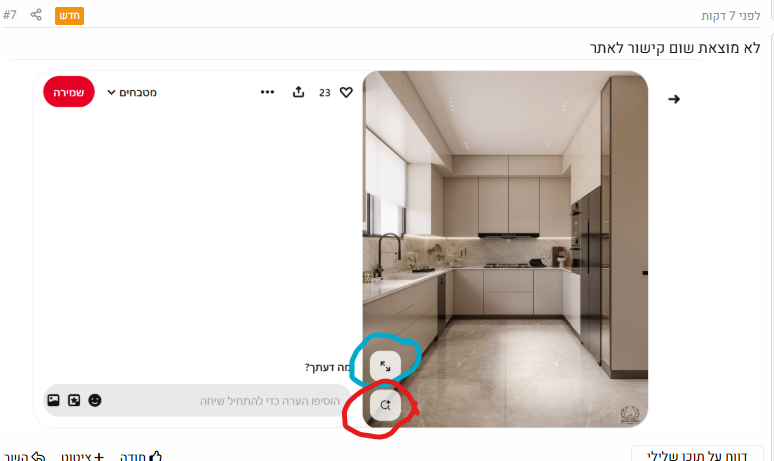Click the השב reply button
The width and height of the screenshot is (774, 461).
[x=25, y=456]
